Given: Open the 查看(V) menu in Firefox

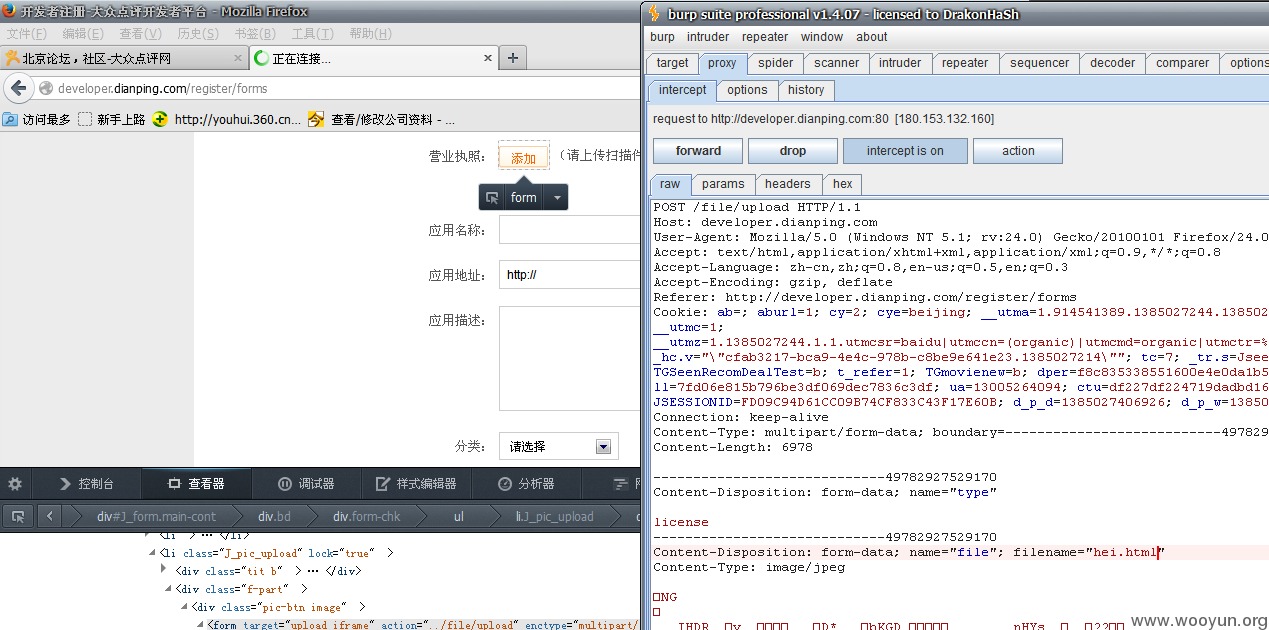Looking at the screenshot, I should tap(140, 34).
